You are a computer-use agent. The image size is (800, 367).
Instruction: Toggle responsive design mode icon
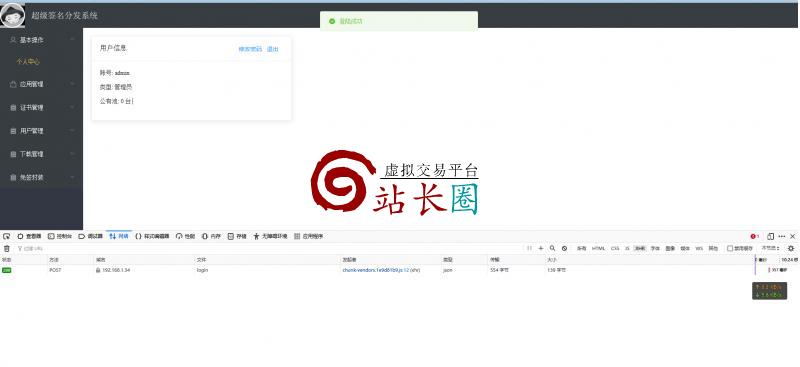tap(770, 236)
